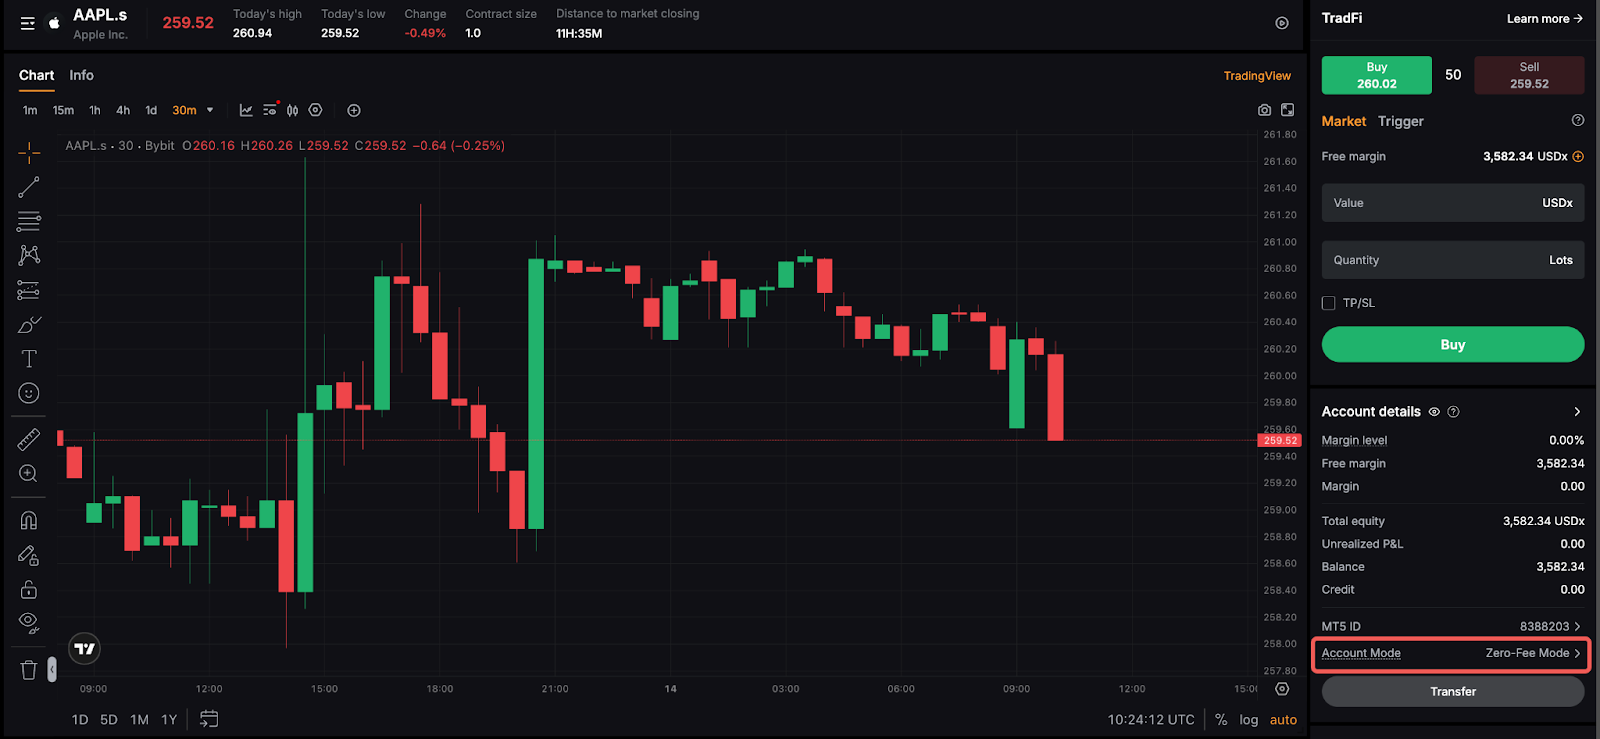Click the Transfer button
The image size is (1600, 739).
[1452, 692]
